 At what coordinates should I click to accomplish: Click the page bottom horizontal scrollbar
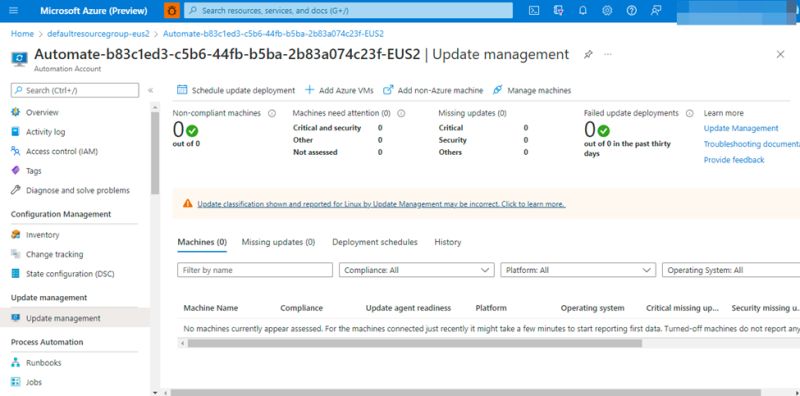click(465, 392)
